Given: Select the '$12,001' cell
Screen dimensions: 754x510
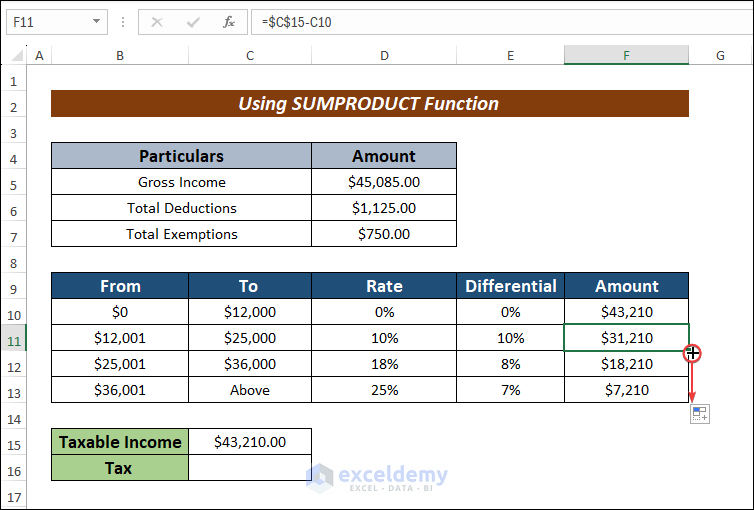Looking at the screenshot, I should (x=120, y=338).
